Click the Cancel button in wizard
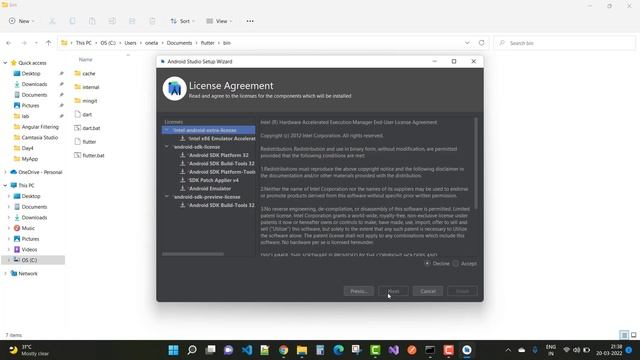The height and width of the screenshot is (360, 640). coord(428,291)
